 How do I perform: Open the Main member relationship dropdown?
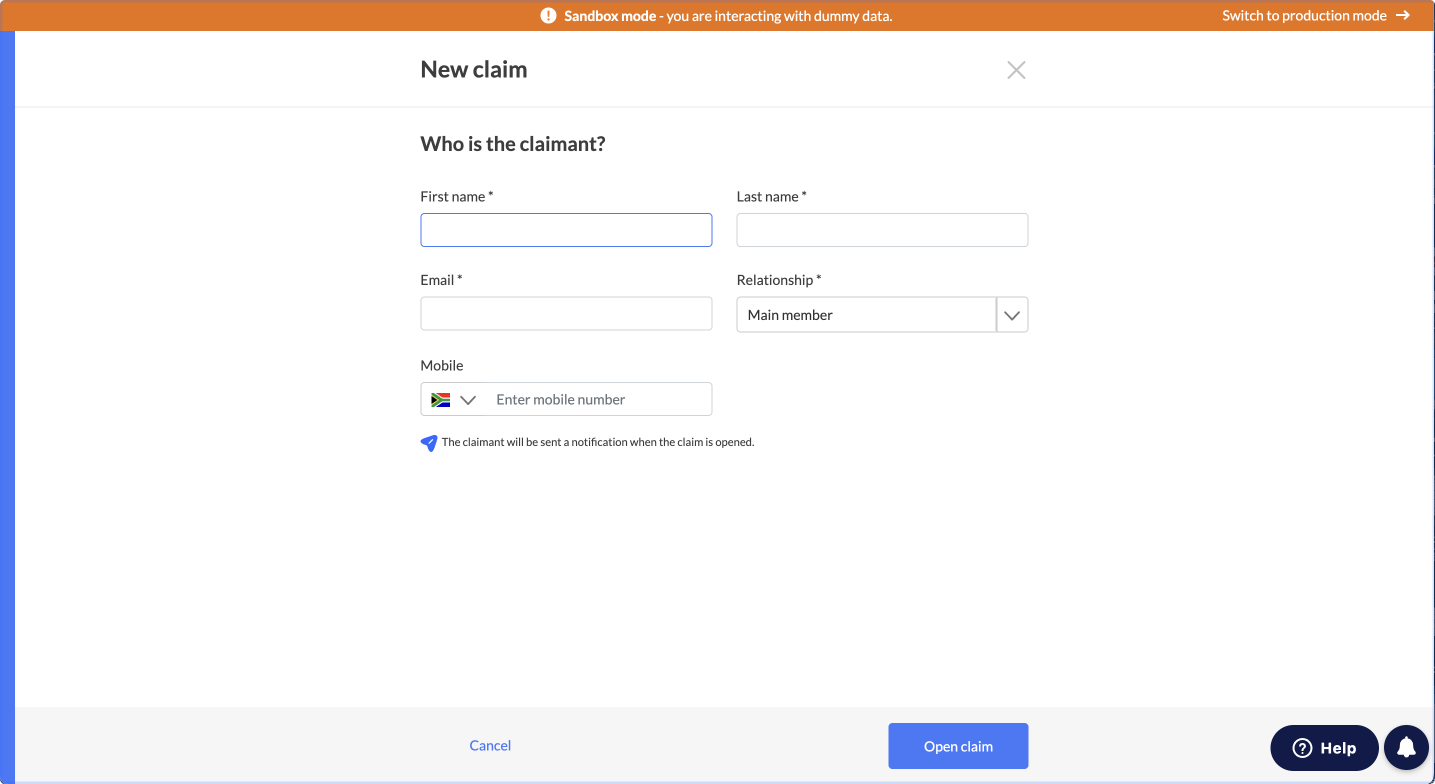[x=882, y=315]
